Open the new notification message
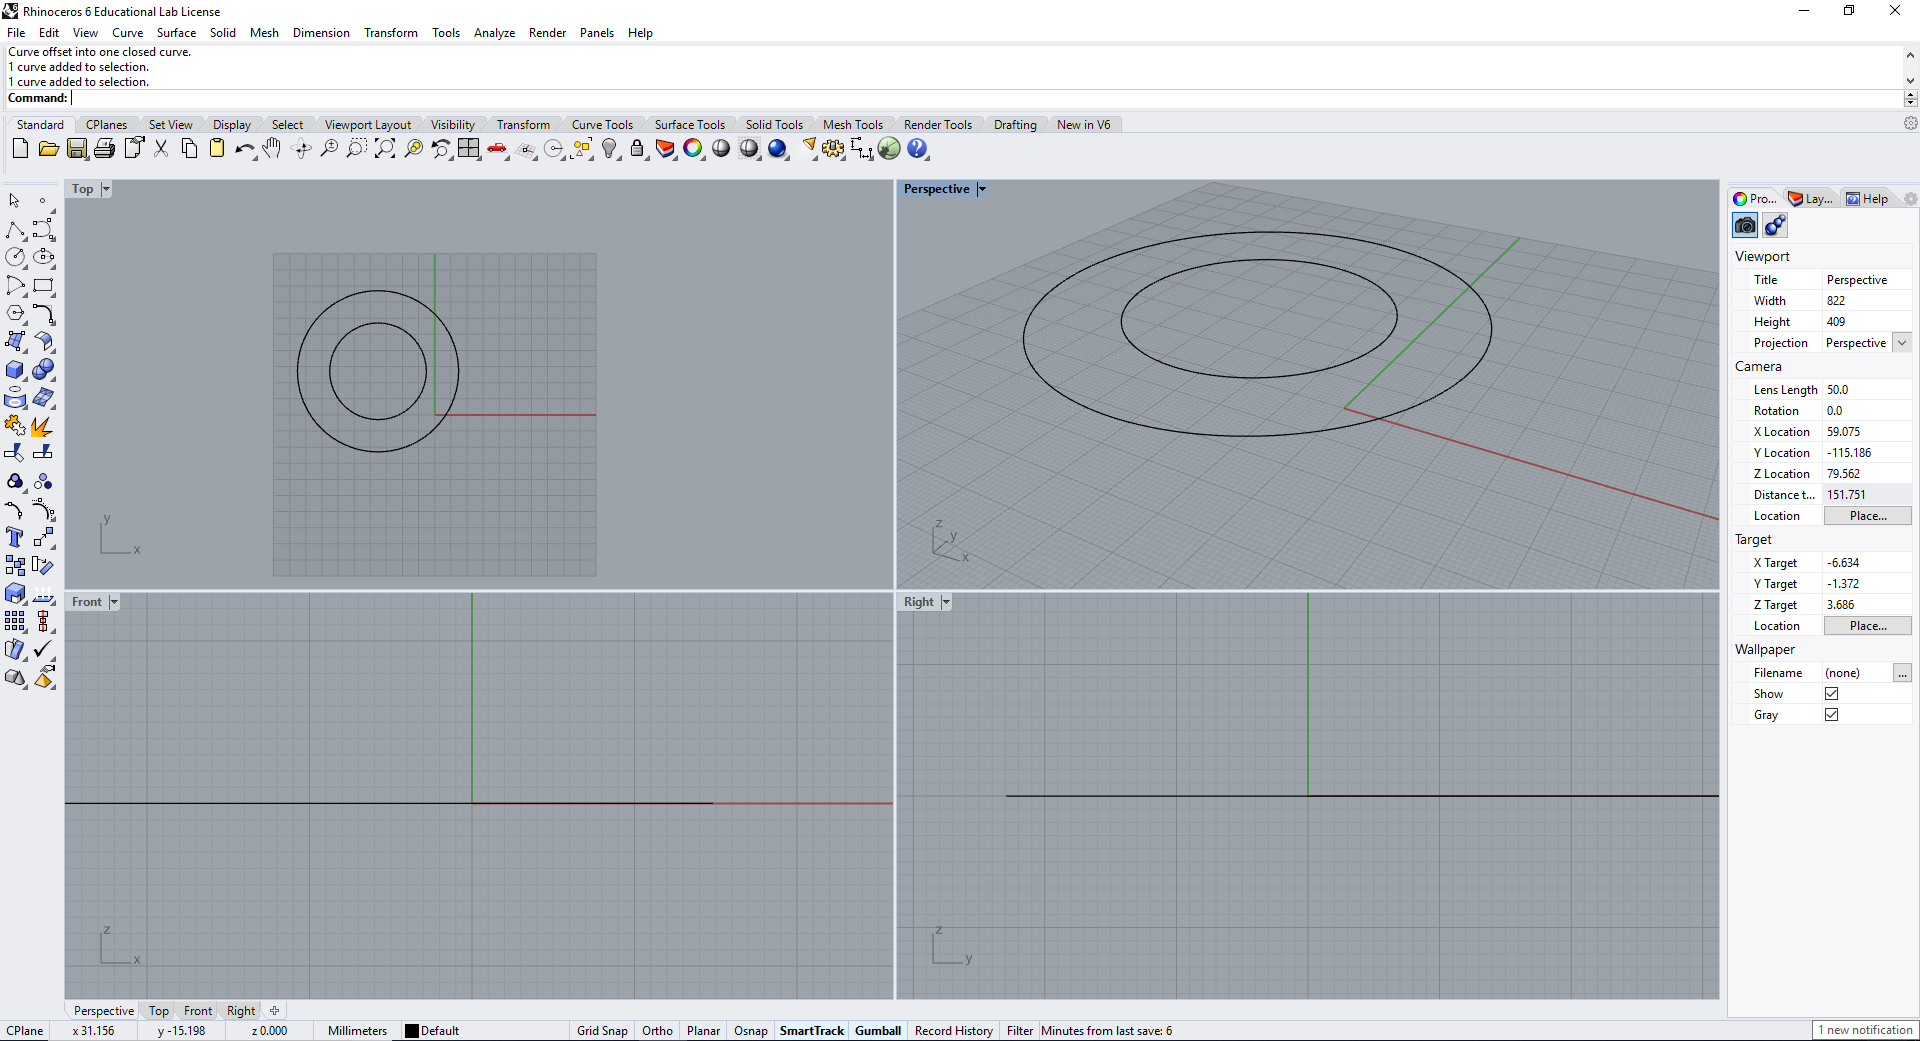1920x1041 pixels. coord(1865,1030)
